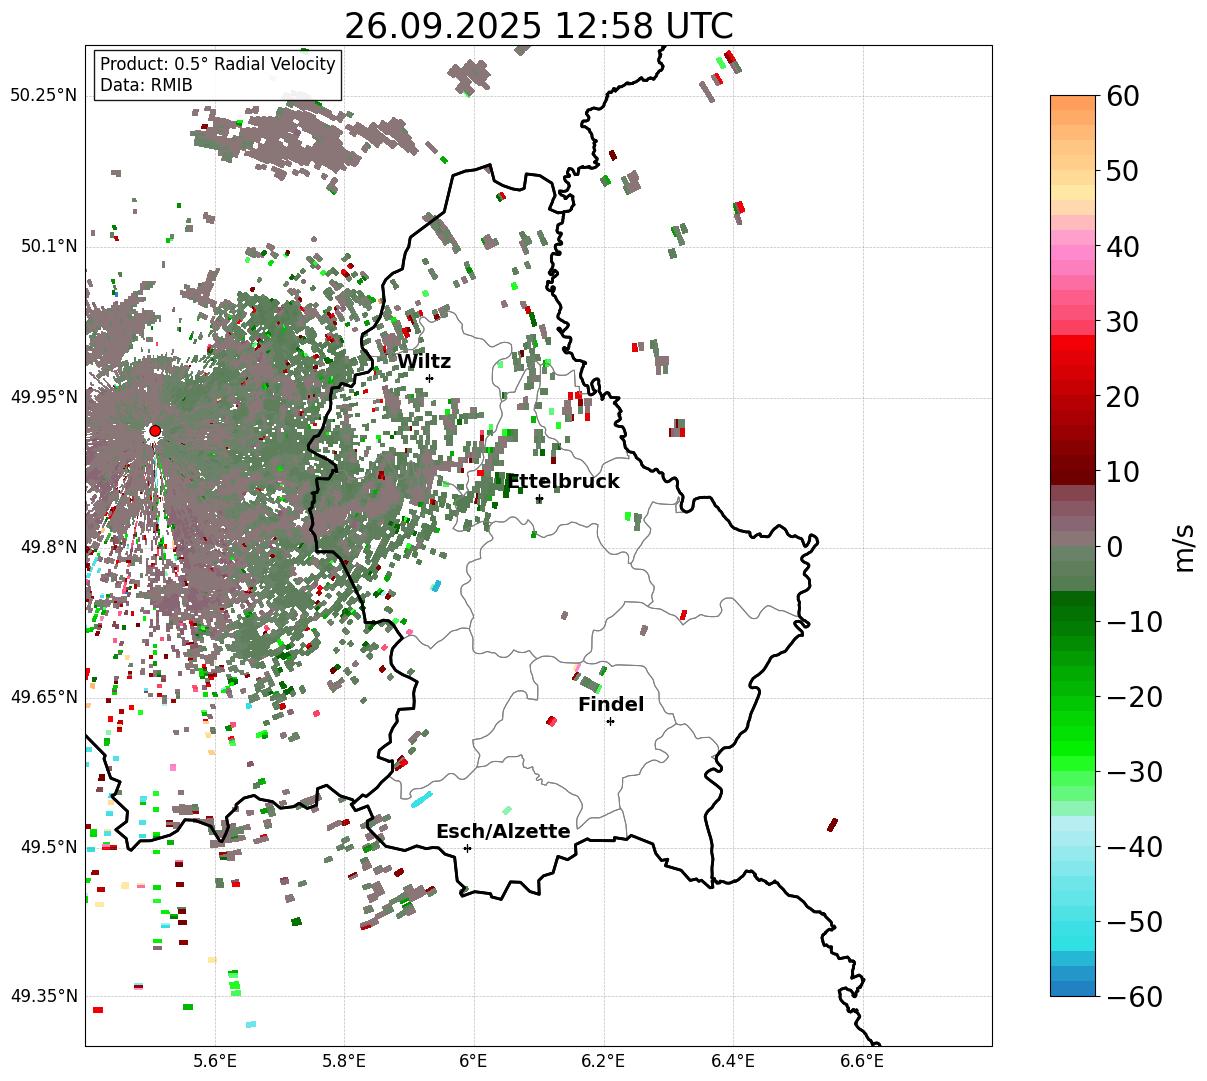Click the 50.1°N latitude label
The height and width of the screenshot is (1081, 1207).
(x=47, y=246)
